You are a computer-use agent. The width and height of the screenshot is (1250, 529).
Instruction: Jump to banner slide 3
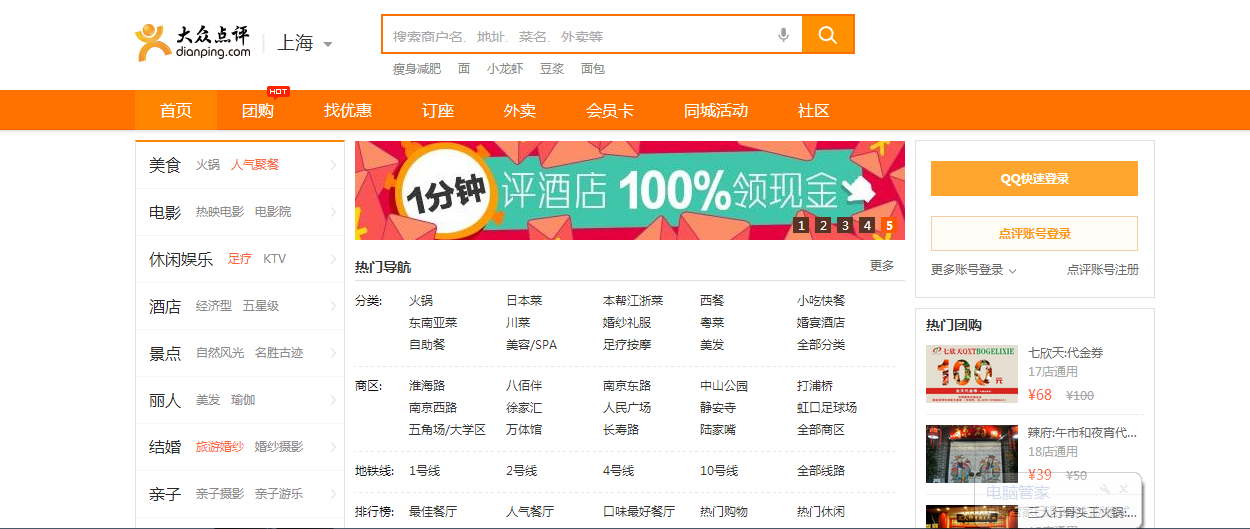pyautogui.click(x=845, y=225)
